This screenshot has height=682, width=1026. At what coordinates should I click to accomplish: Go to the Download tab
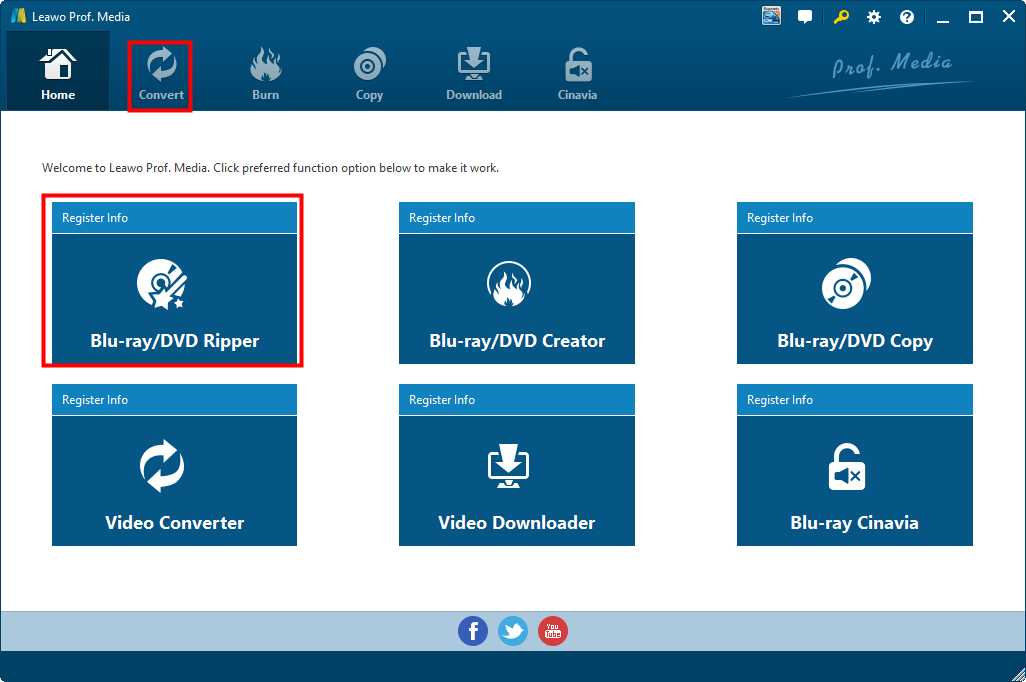click(474, 75)
